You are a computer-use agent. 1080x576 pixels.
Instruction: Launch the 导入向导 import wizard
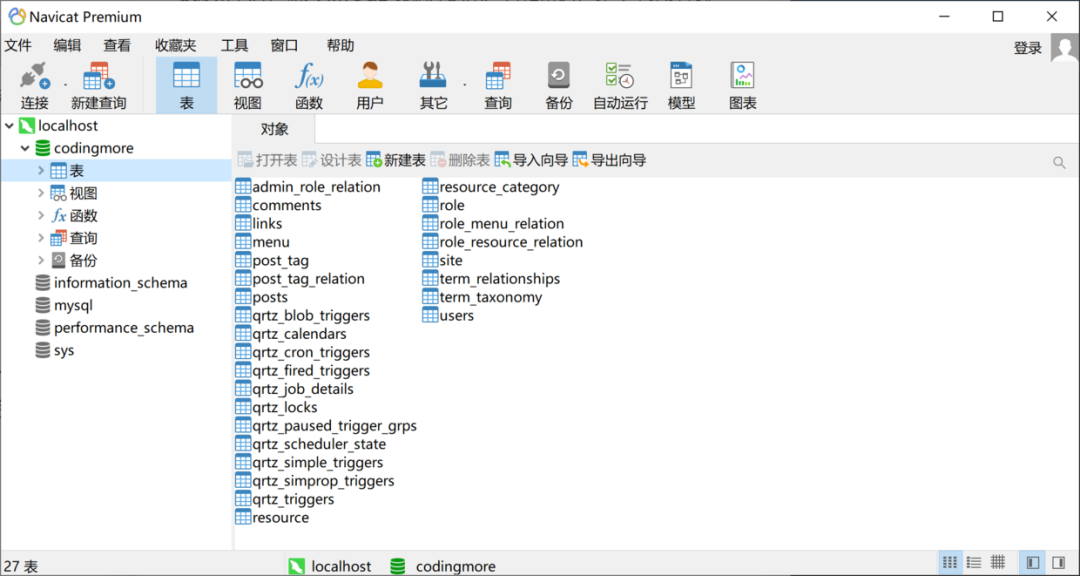coord(531,161)
